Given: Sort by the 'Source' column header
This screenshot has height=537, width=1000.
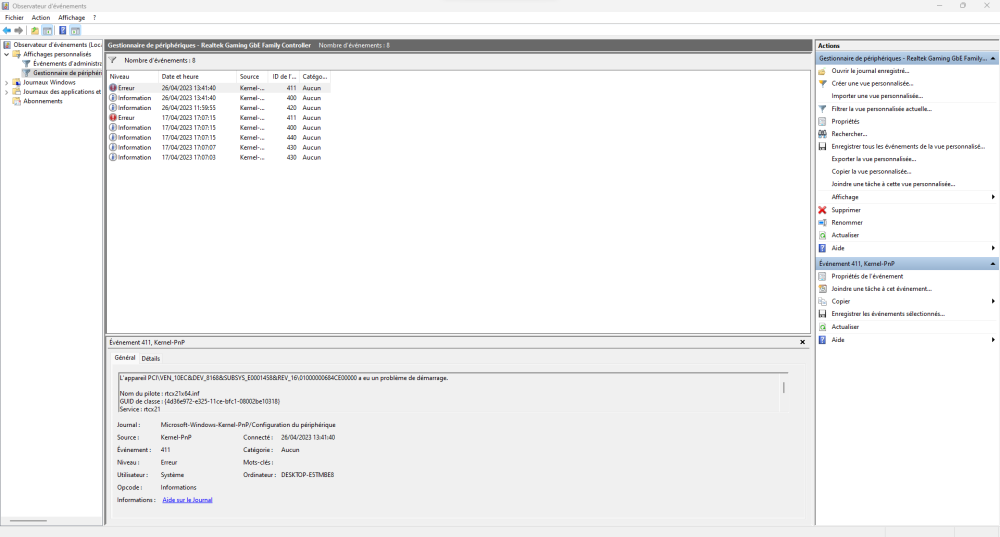Looking at the screenshot, I should 253,77.
